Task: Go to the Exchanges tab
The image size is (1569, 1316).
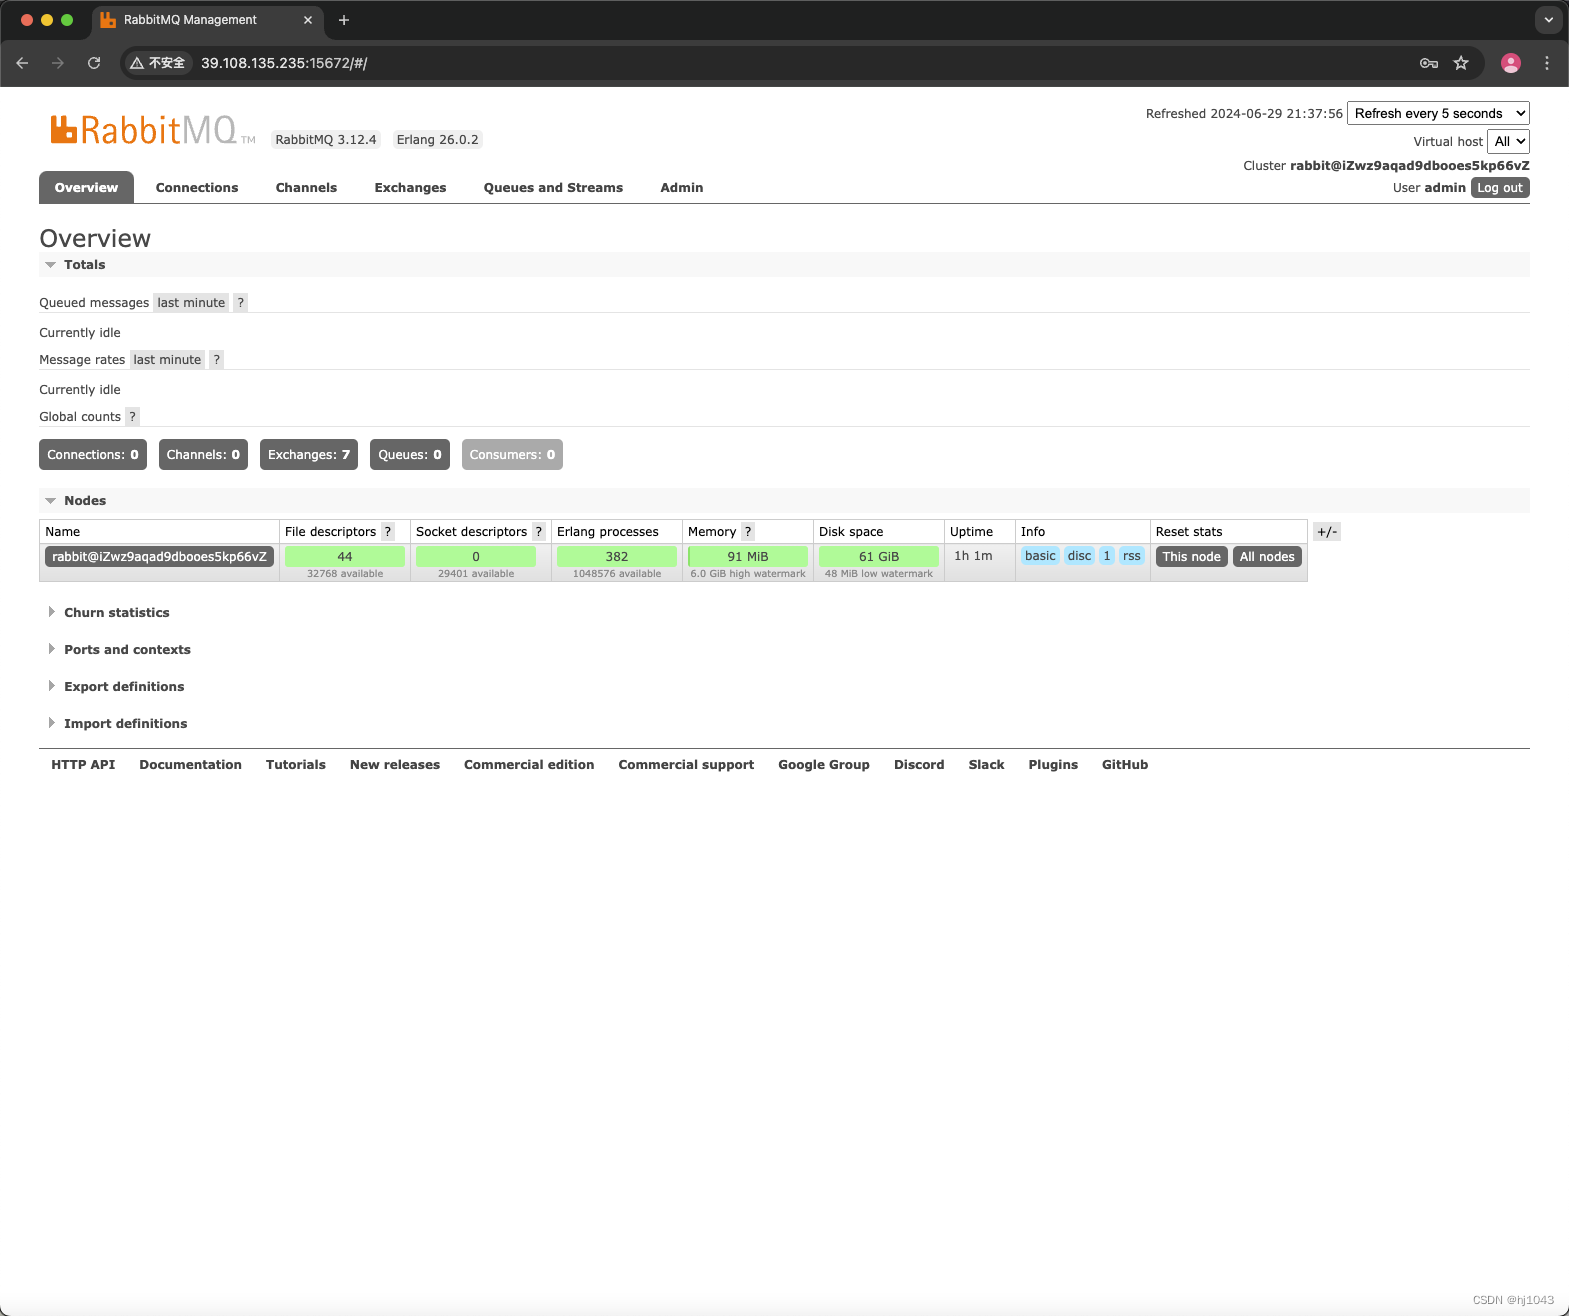Action: pyautogui.click(x=410, y=188)
